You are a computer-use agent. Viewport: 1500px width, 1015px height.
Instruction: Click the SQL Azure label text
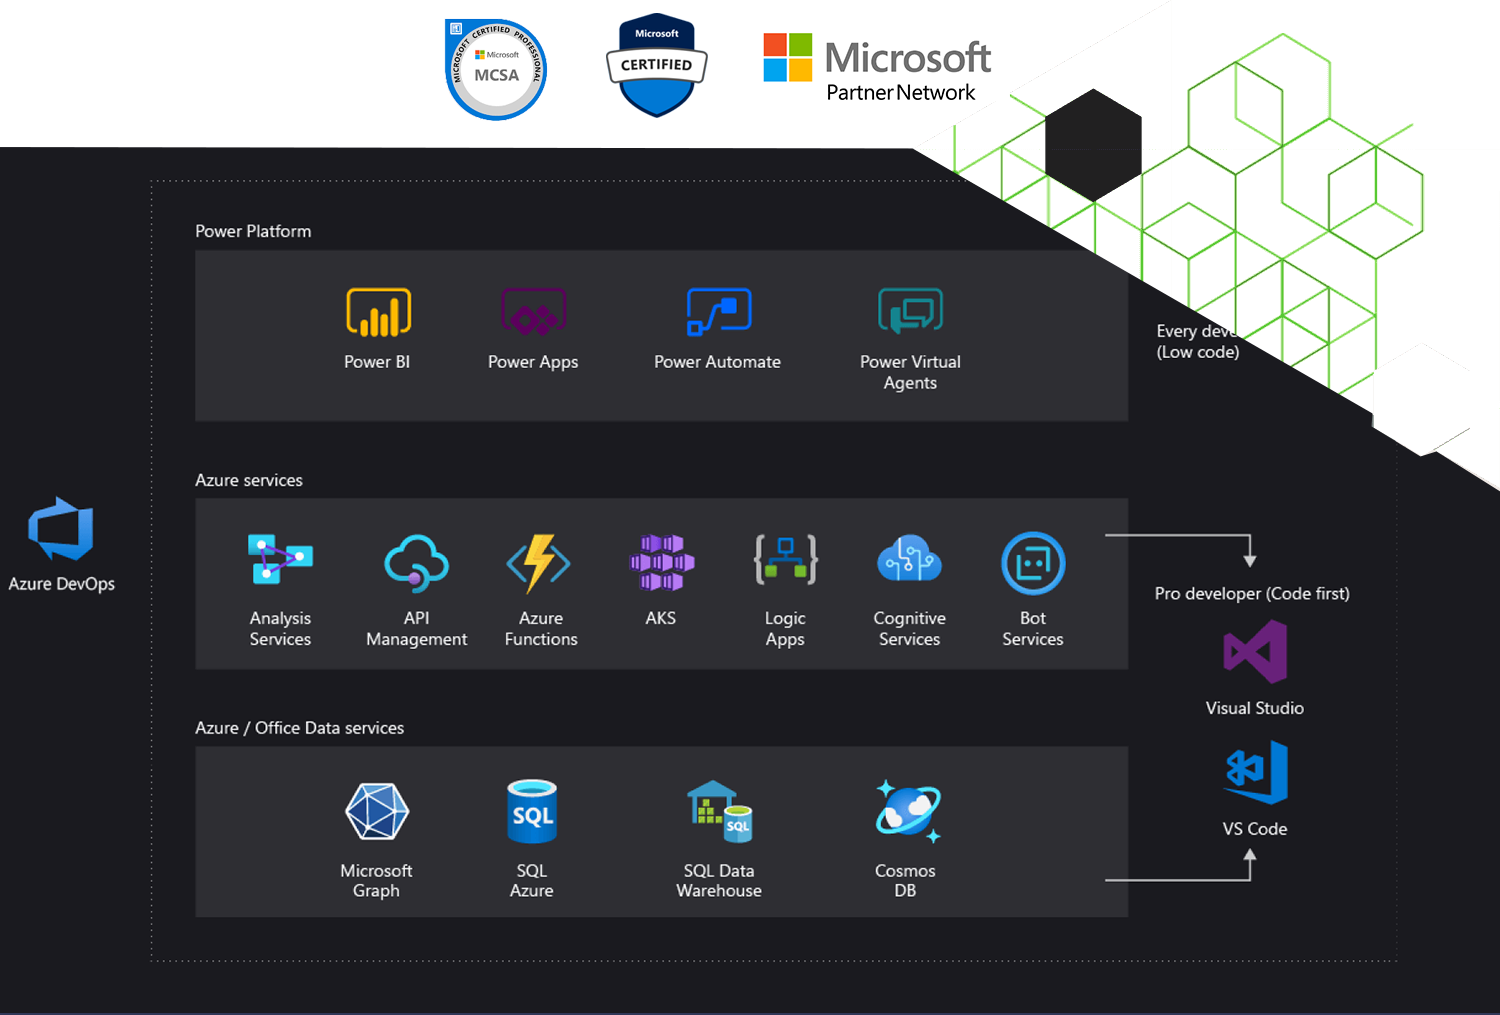[x=532, y=880]
